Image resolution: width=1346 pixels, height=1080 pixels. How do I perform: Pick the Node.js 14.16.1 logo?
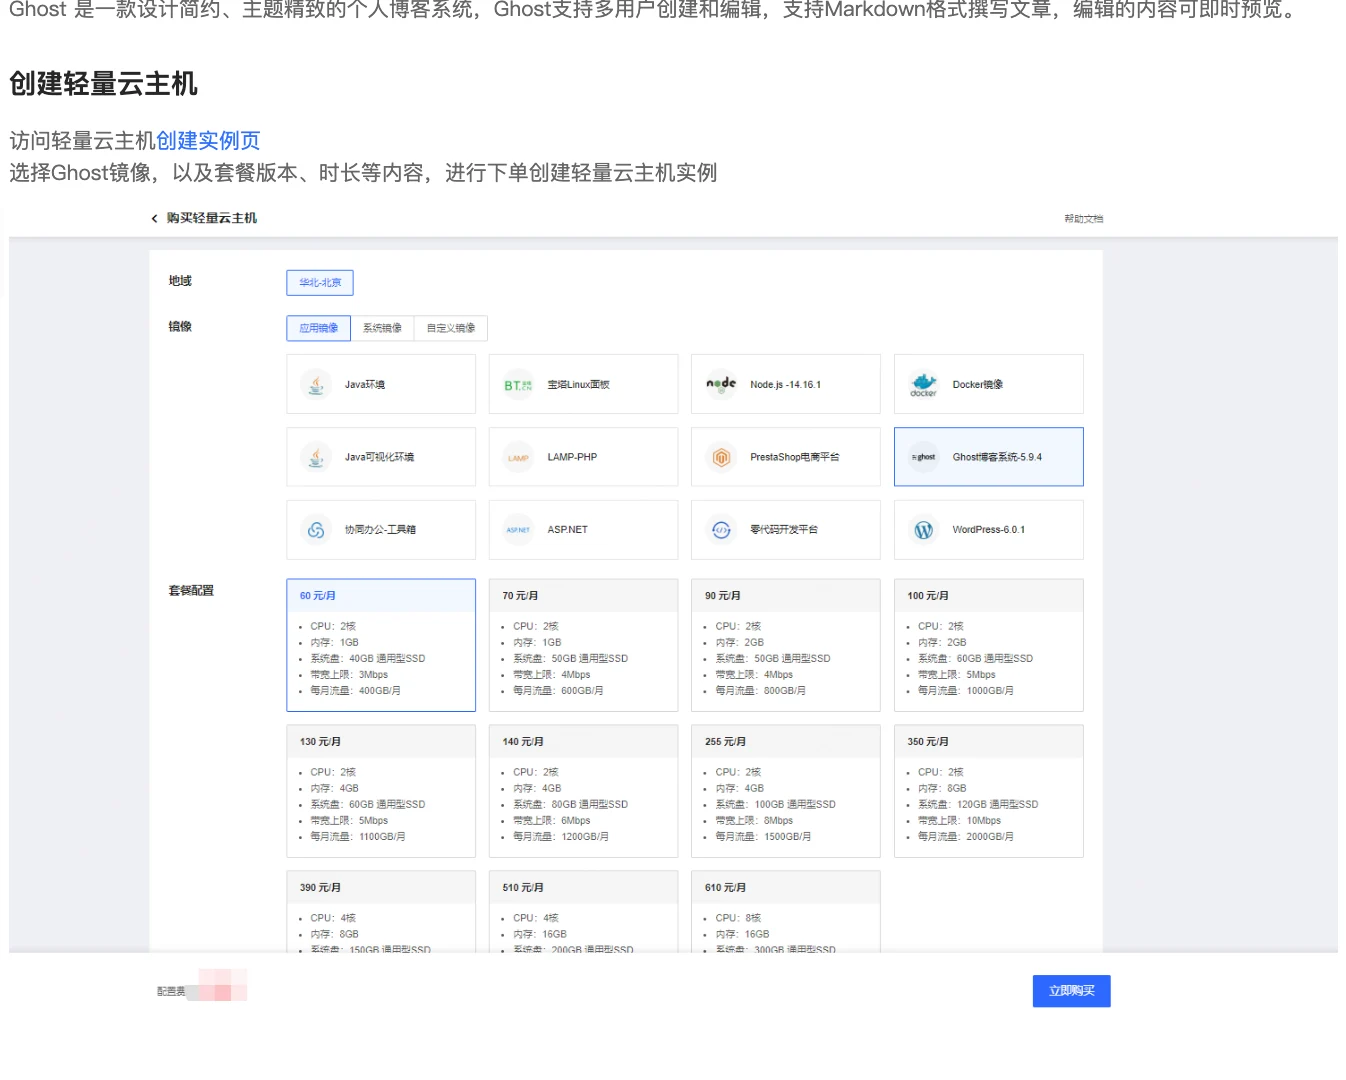pos(721,384)
